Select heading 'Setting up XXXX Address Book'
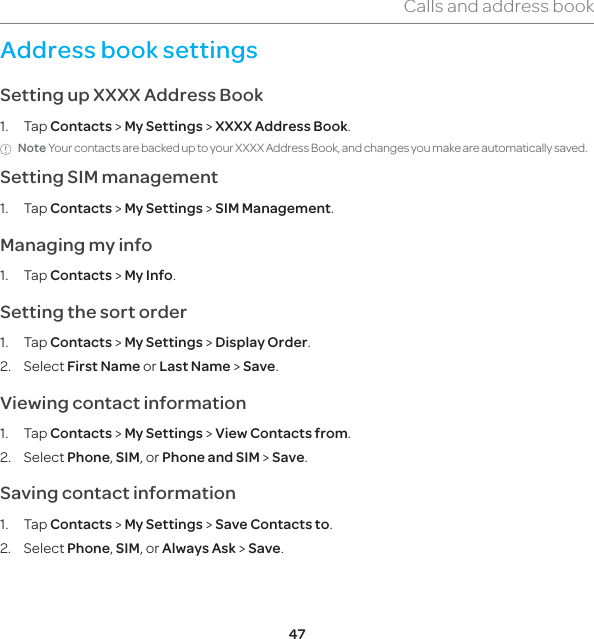 132,95
